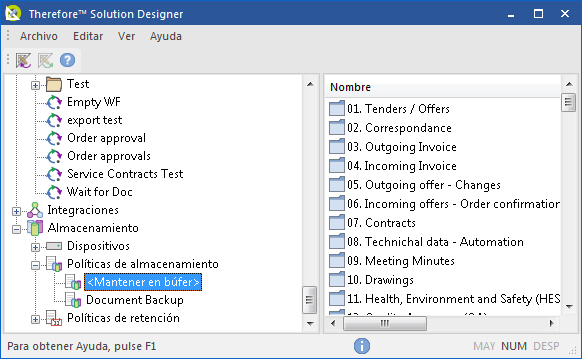
Task: Click the tree panel vertical scrollbar thumb
Action: click(309, 300)
